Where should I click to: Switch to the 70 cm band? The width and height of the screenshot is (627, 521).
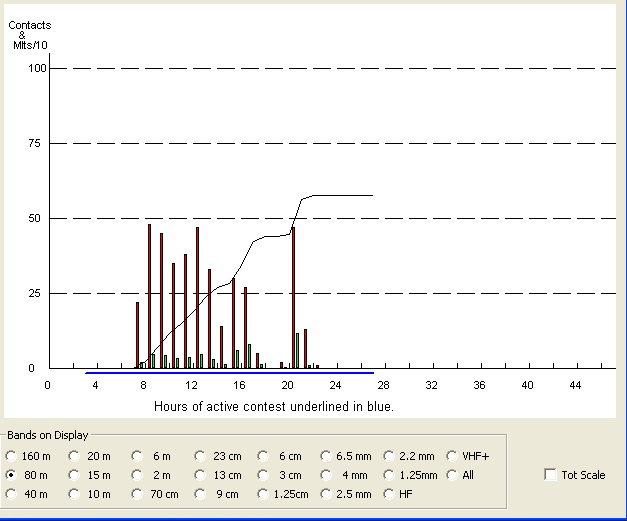pos(136,494)
